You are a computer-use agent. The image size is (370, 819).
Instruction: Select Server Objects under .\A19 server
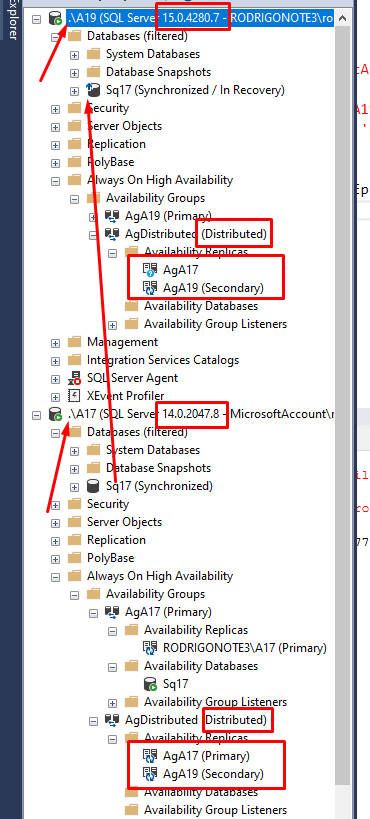(124, 126)
